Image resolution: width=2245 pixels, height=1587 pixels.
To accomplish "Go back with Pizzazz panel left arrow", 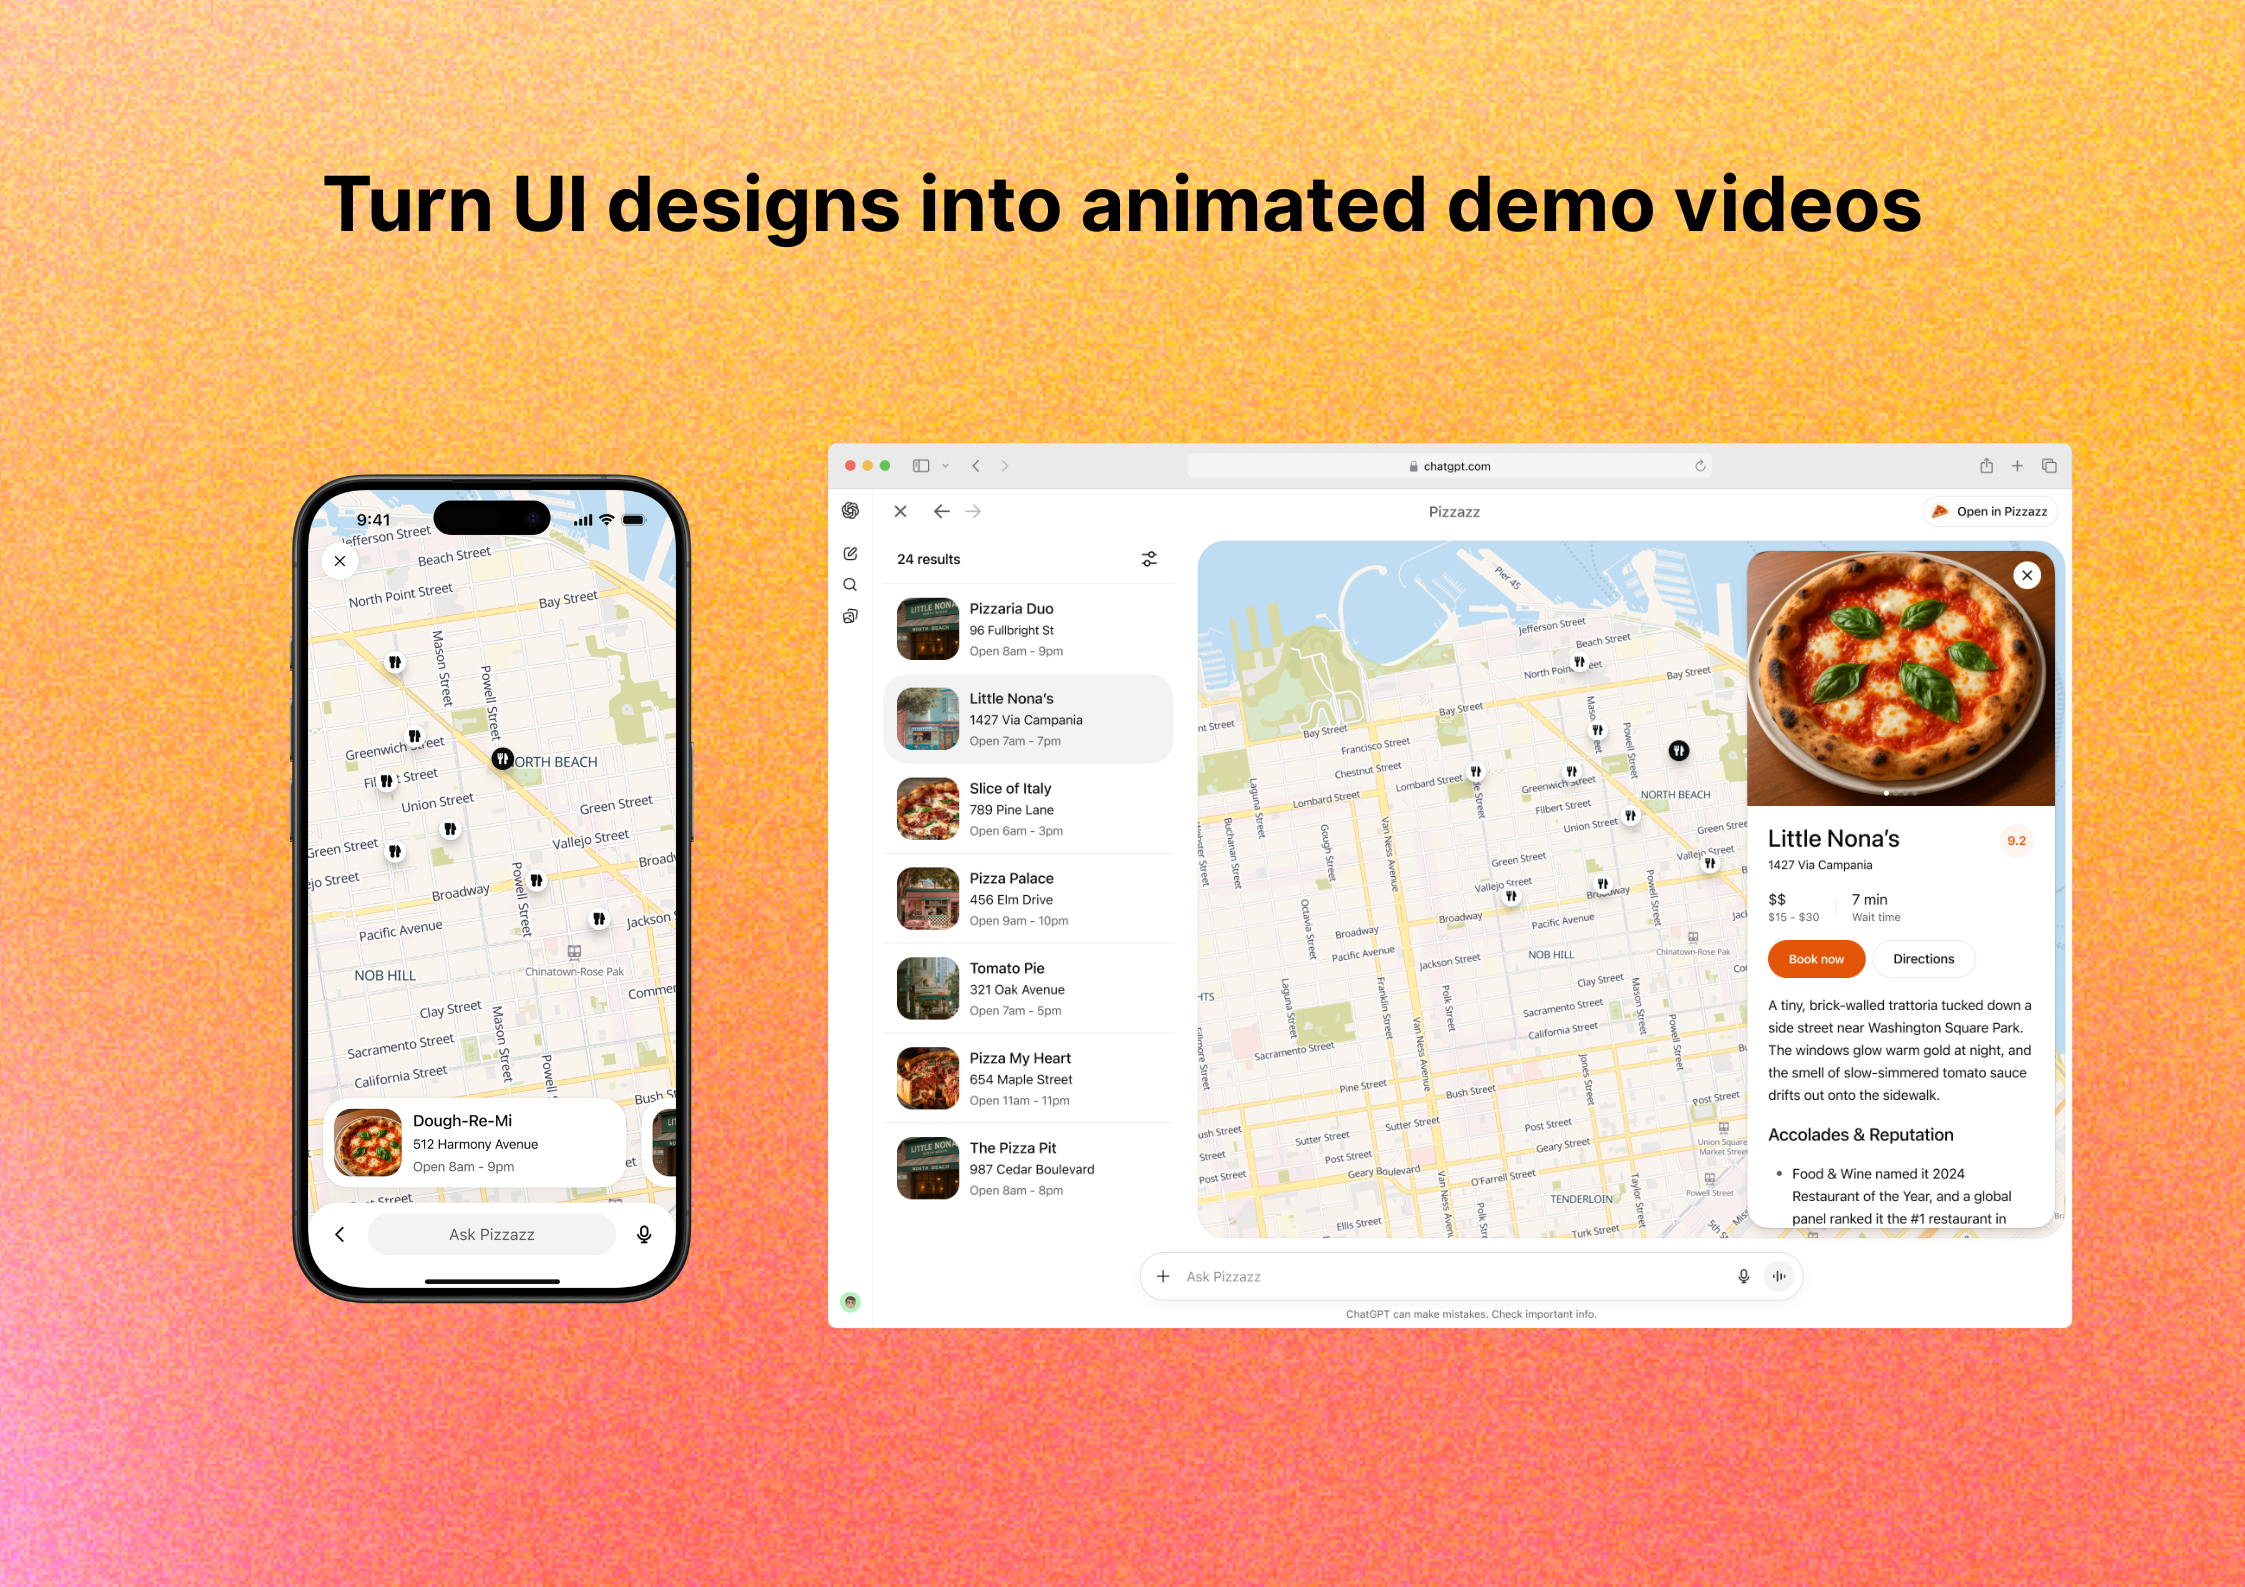I will [941, 511].
